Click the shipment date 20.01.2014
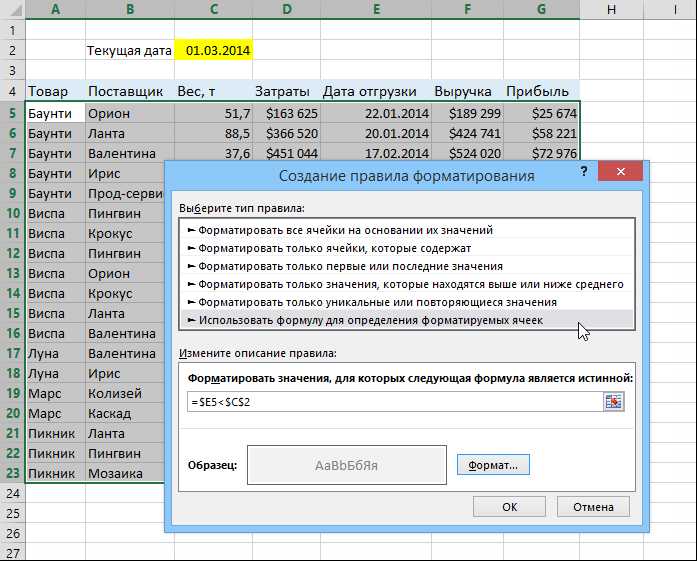 click(x=376, y=133)
